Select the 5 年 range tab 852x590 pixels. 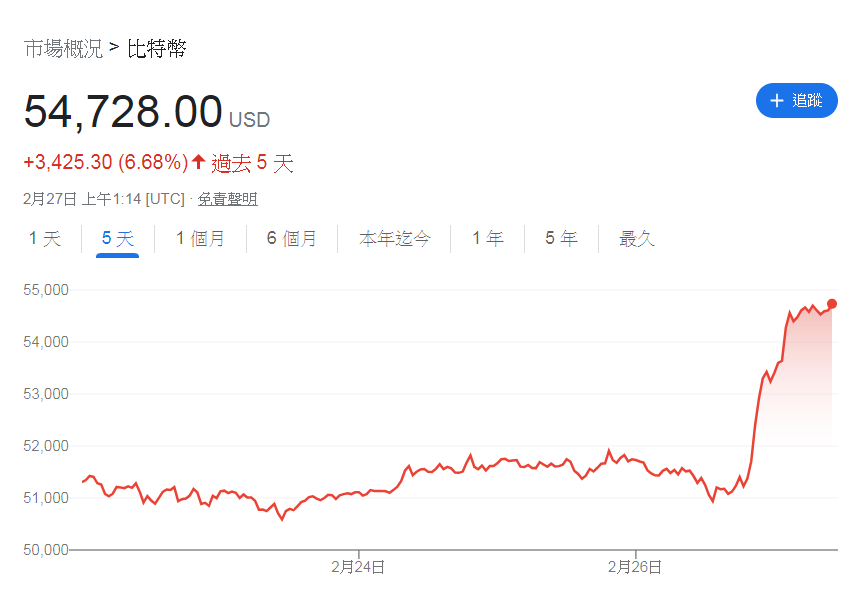(561, 238)
